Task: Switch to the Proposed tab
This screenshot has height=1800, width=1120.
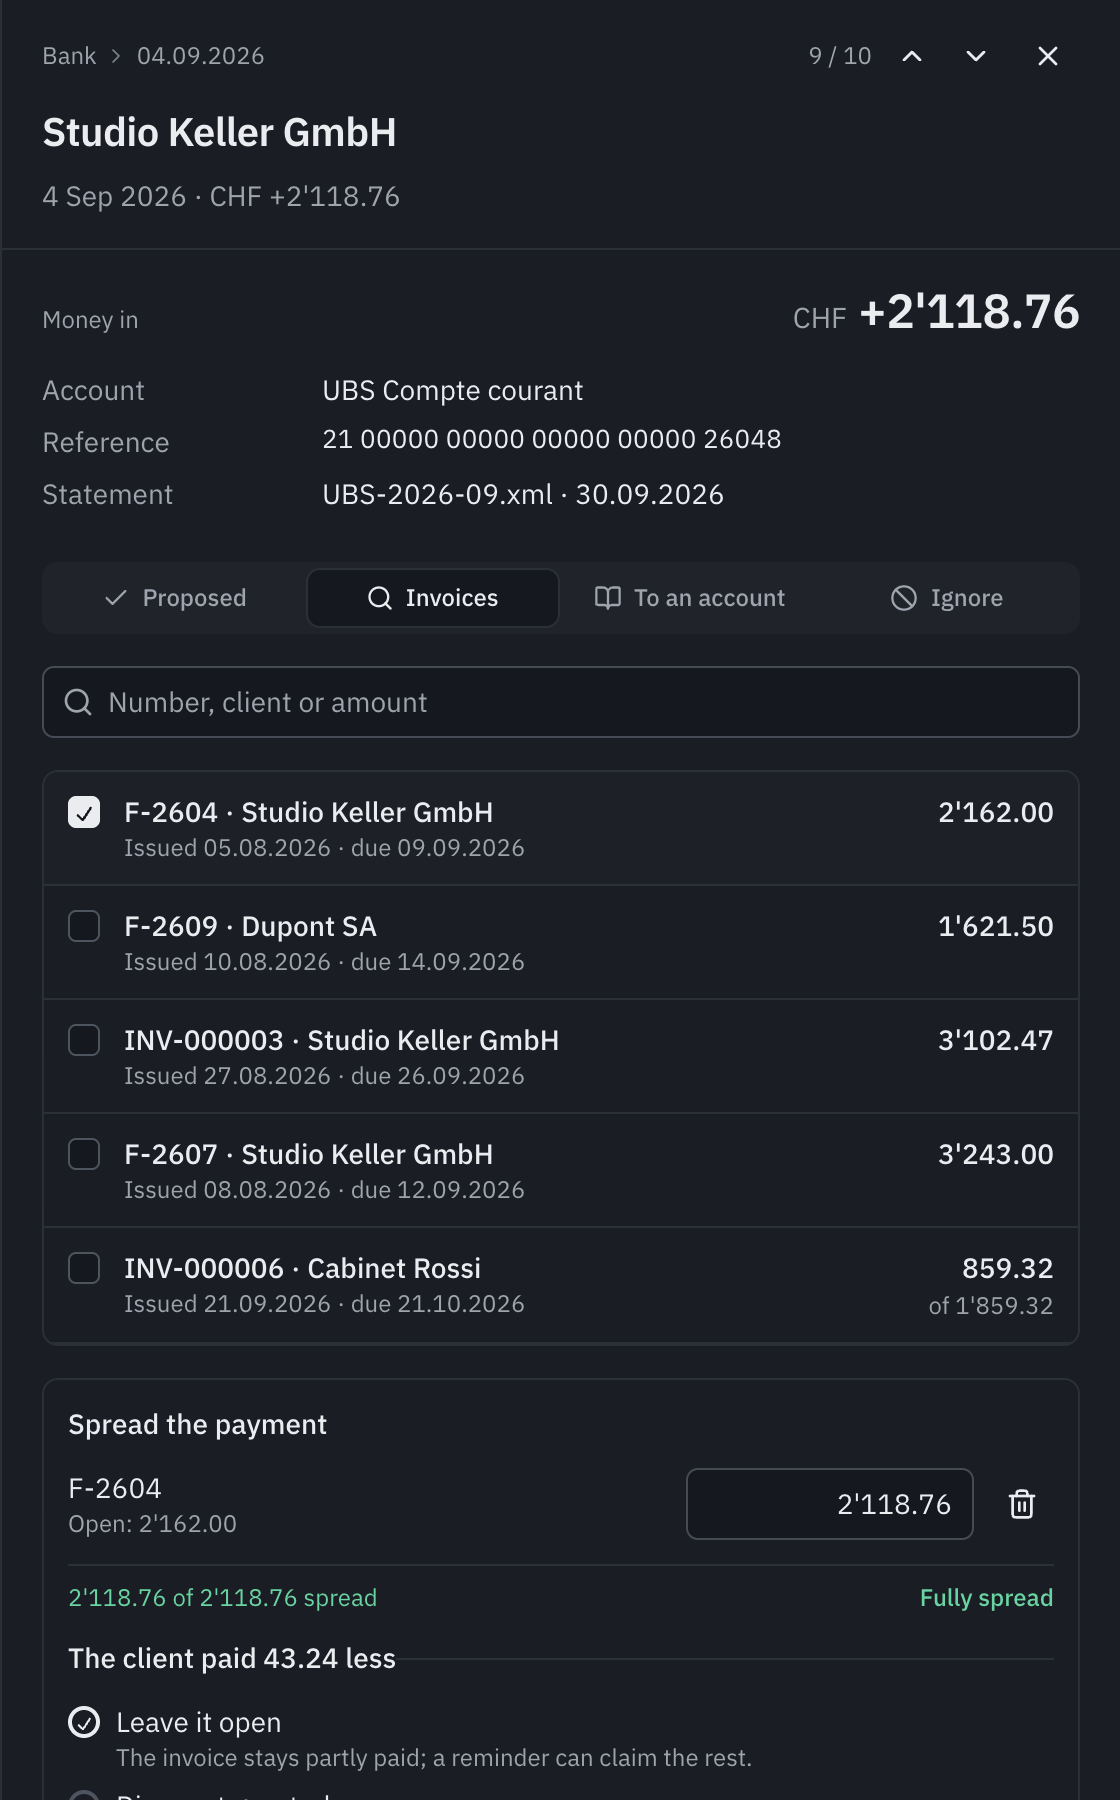Action: [175, 598]
